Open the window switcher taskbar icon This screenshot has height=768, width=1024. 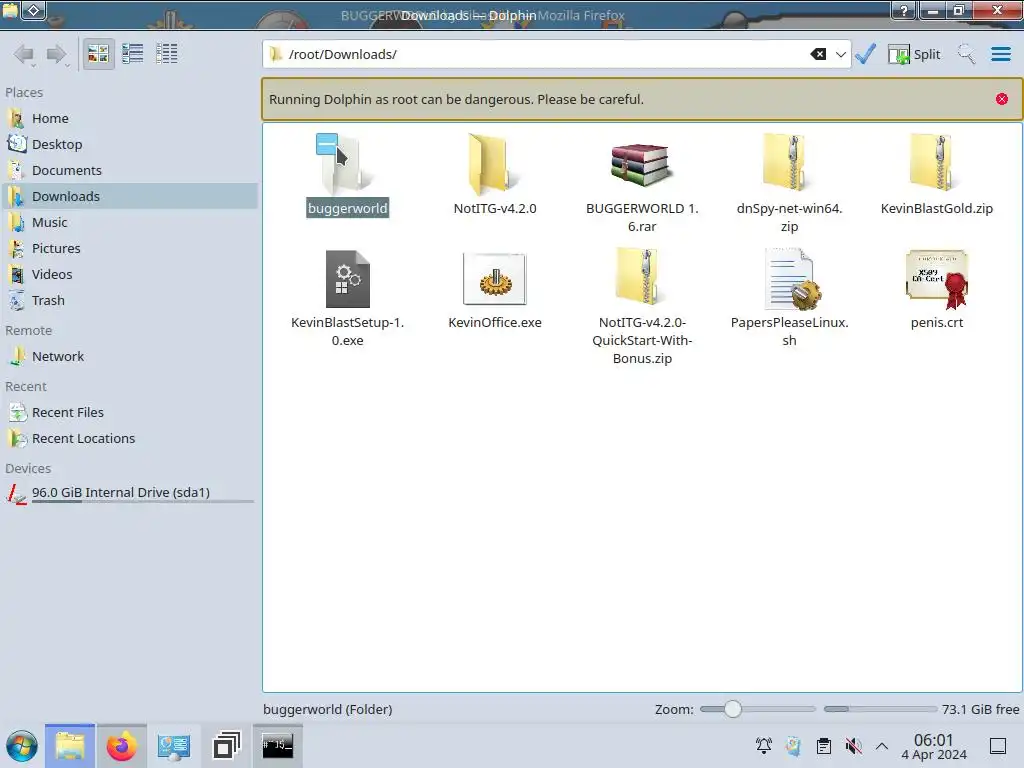226,746
